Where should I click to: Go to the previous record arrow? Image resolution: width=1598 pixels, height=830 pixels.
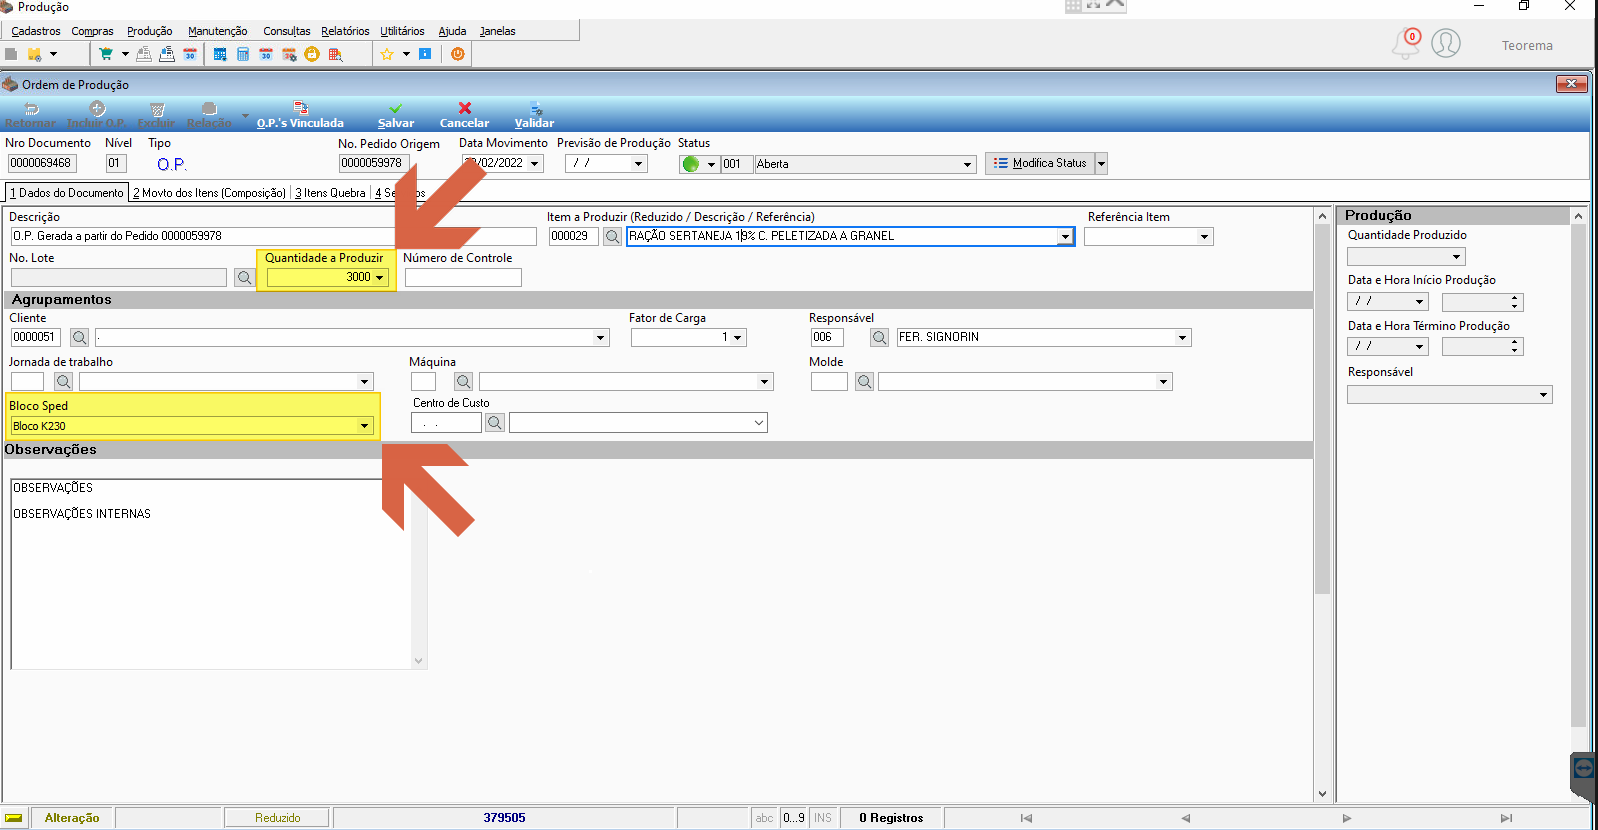click(x=1186, y=818)
